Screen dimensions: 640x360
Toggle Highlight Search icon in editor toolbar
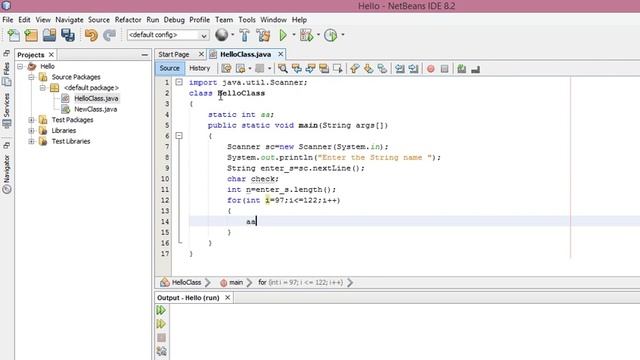[324, 69]
